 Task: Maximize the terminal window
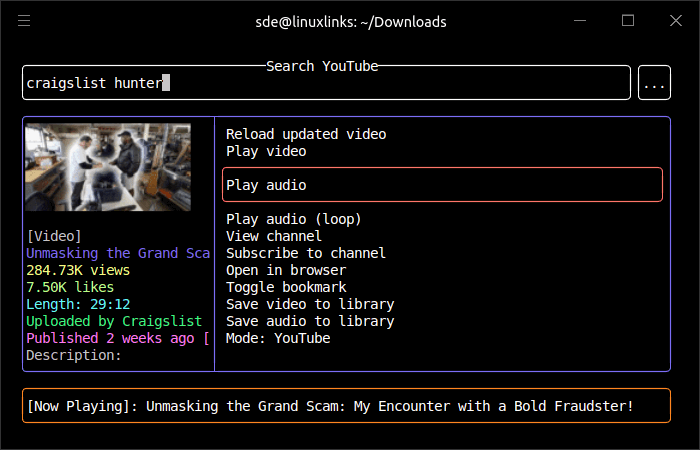point(628,21)
